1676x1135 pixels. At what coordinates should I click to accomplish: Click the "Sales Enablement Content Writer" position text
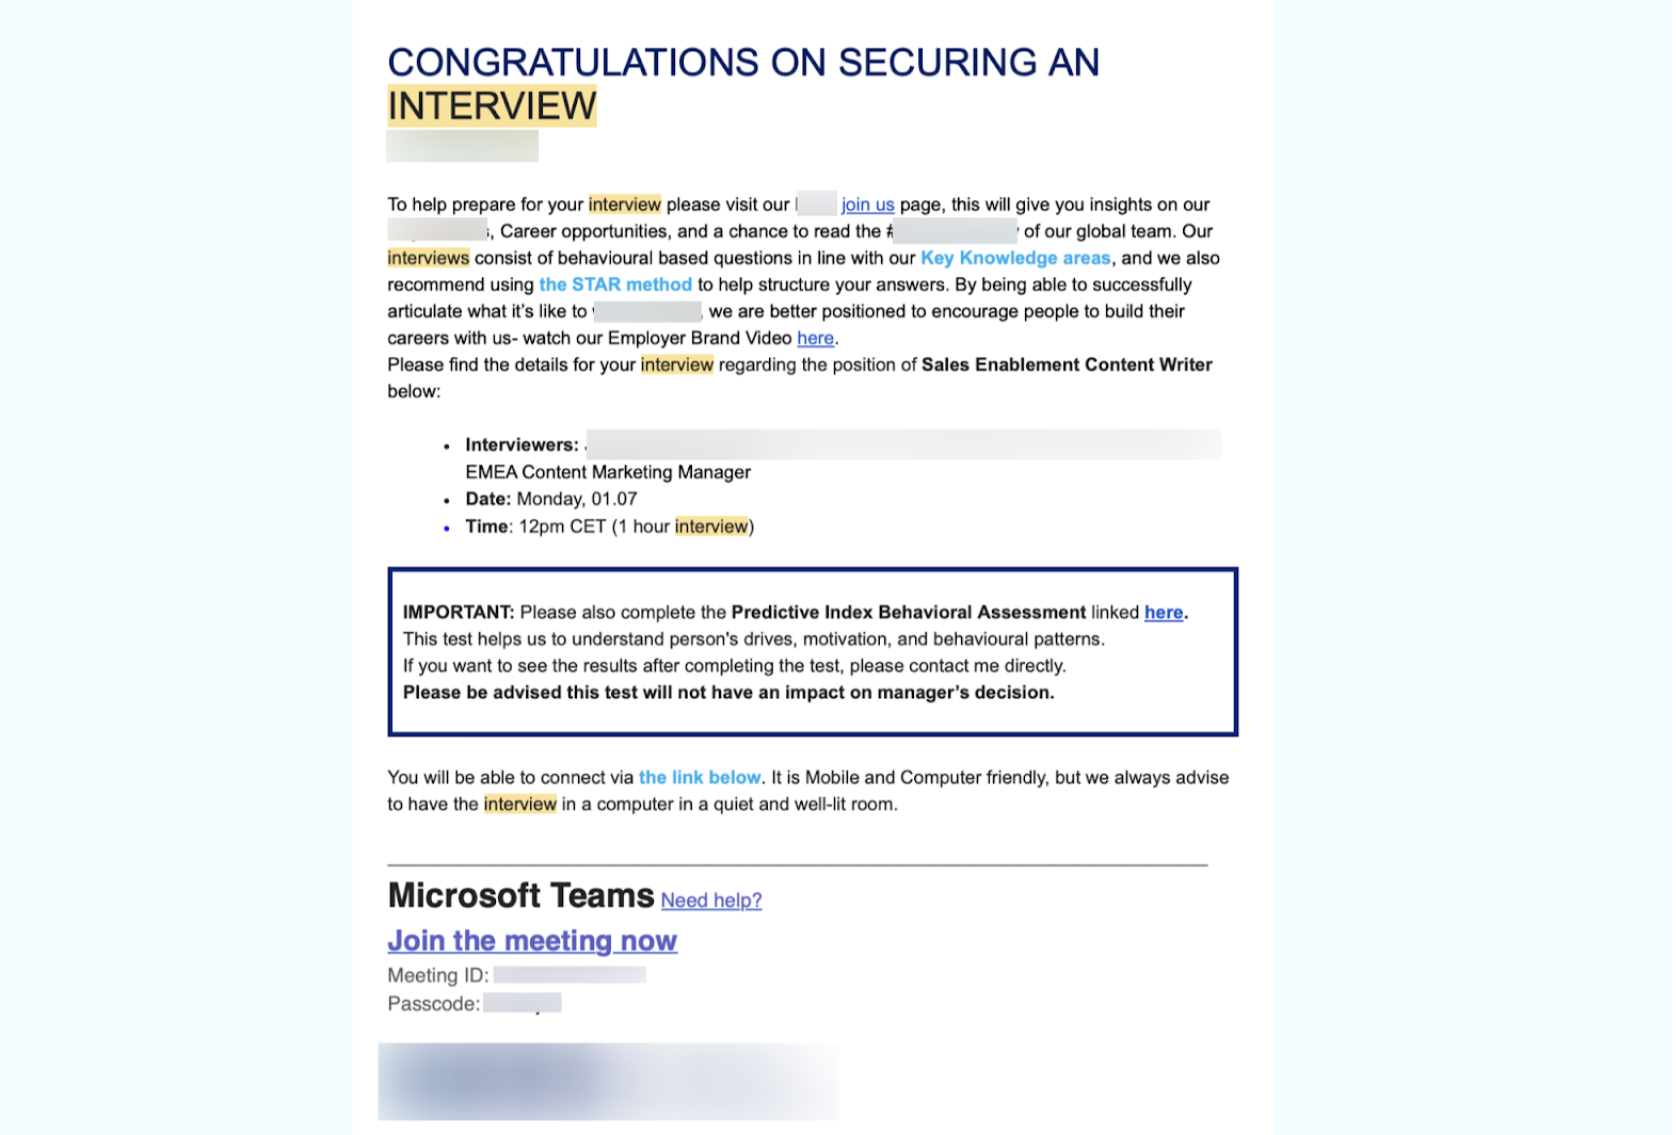click(1066, 365)
